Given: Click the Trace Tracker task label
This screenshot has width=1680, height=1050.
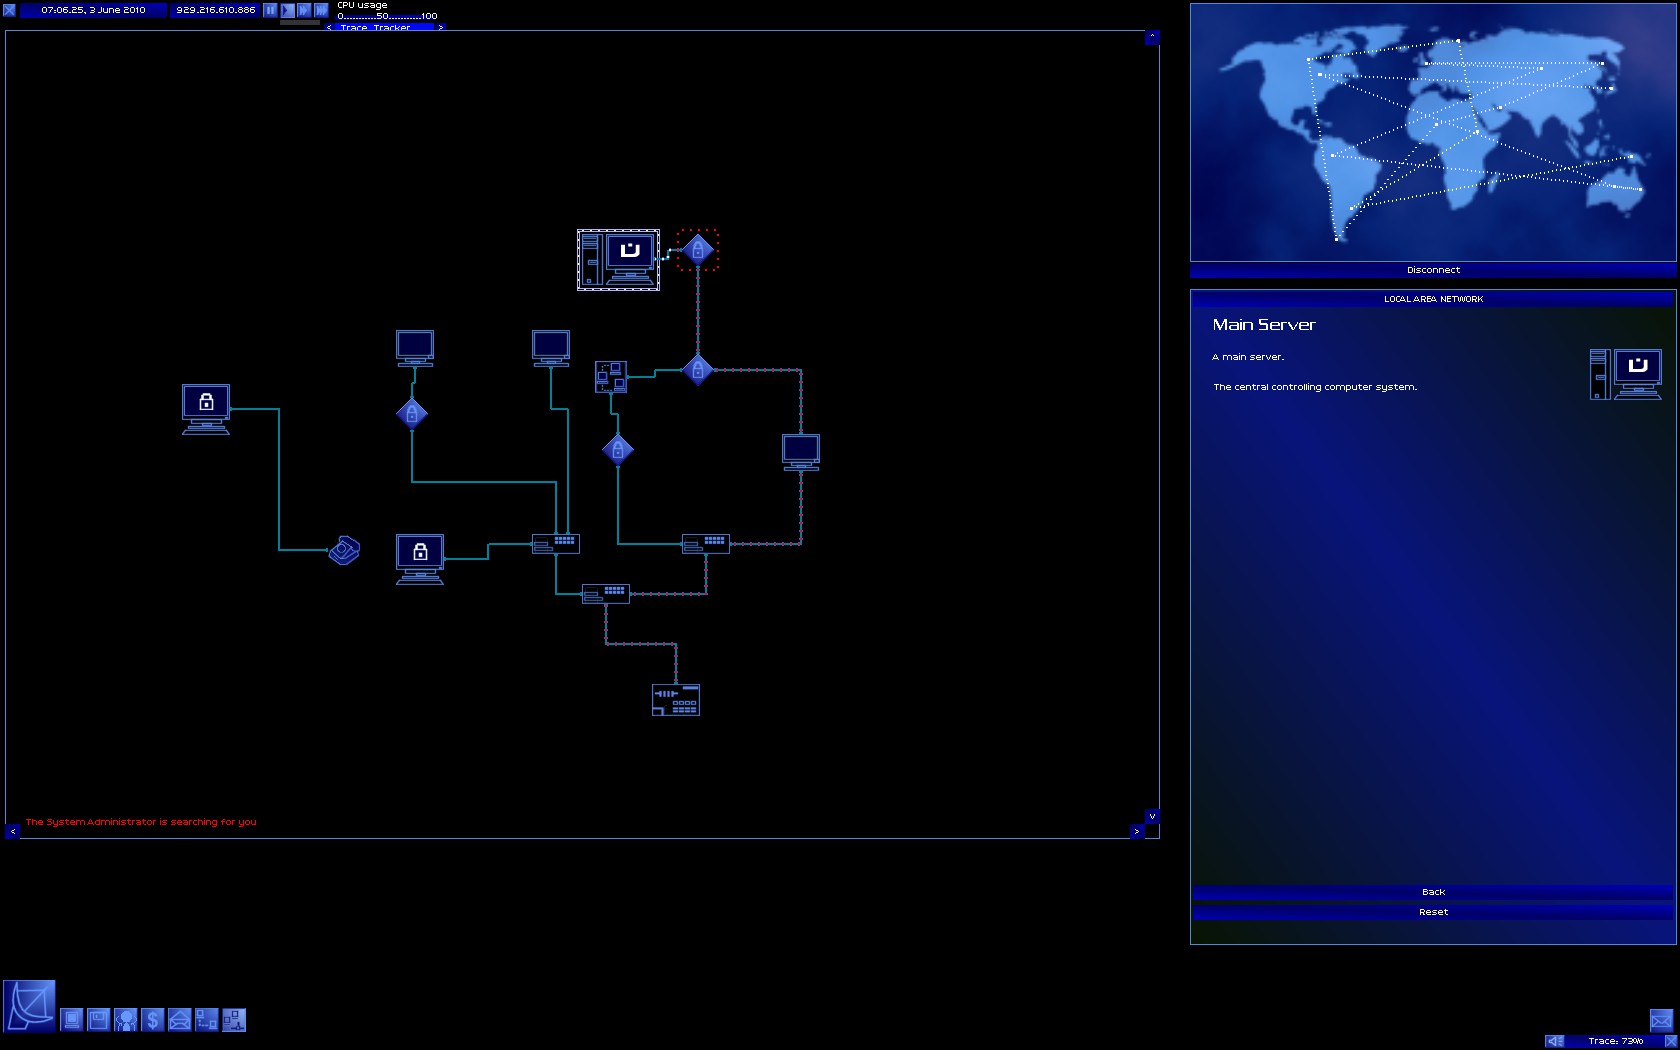Looking at the screenshot, I should pos(375,28).
